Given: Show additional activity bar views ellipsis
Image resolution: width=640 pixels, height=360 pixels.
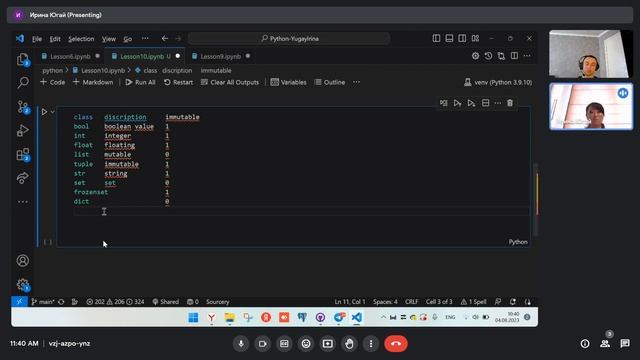Looking at the screenshot, I should click(23, 202).
